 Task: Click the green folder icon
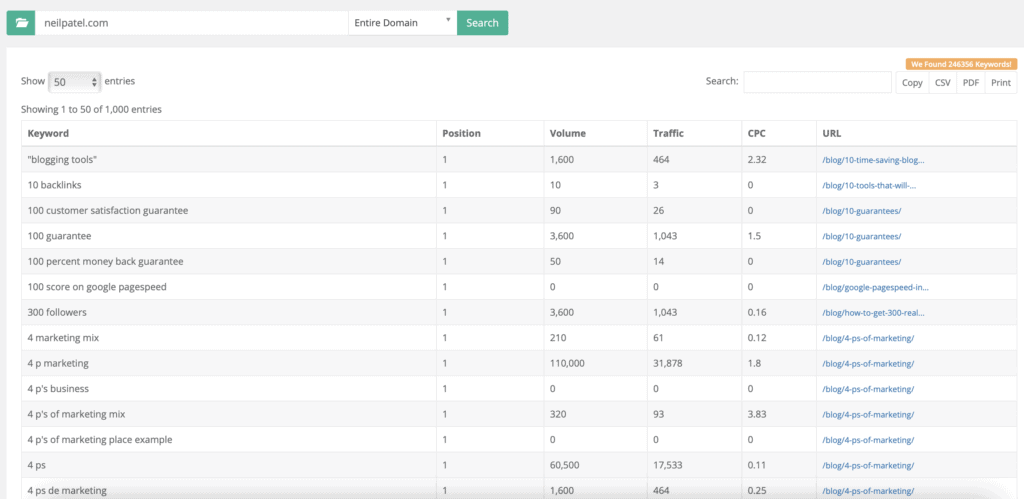pyautogui.click(x=21, y=23)
